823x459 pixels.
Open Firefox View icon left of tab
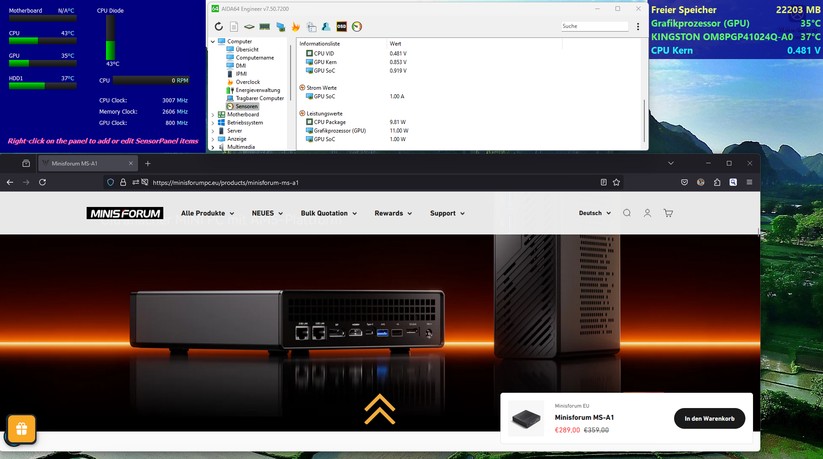click(26, 163)
